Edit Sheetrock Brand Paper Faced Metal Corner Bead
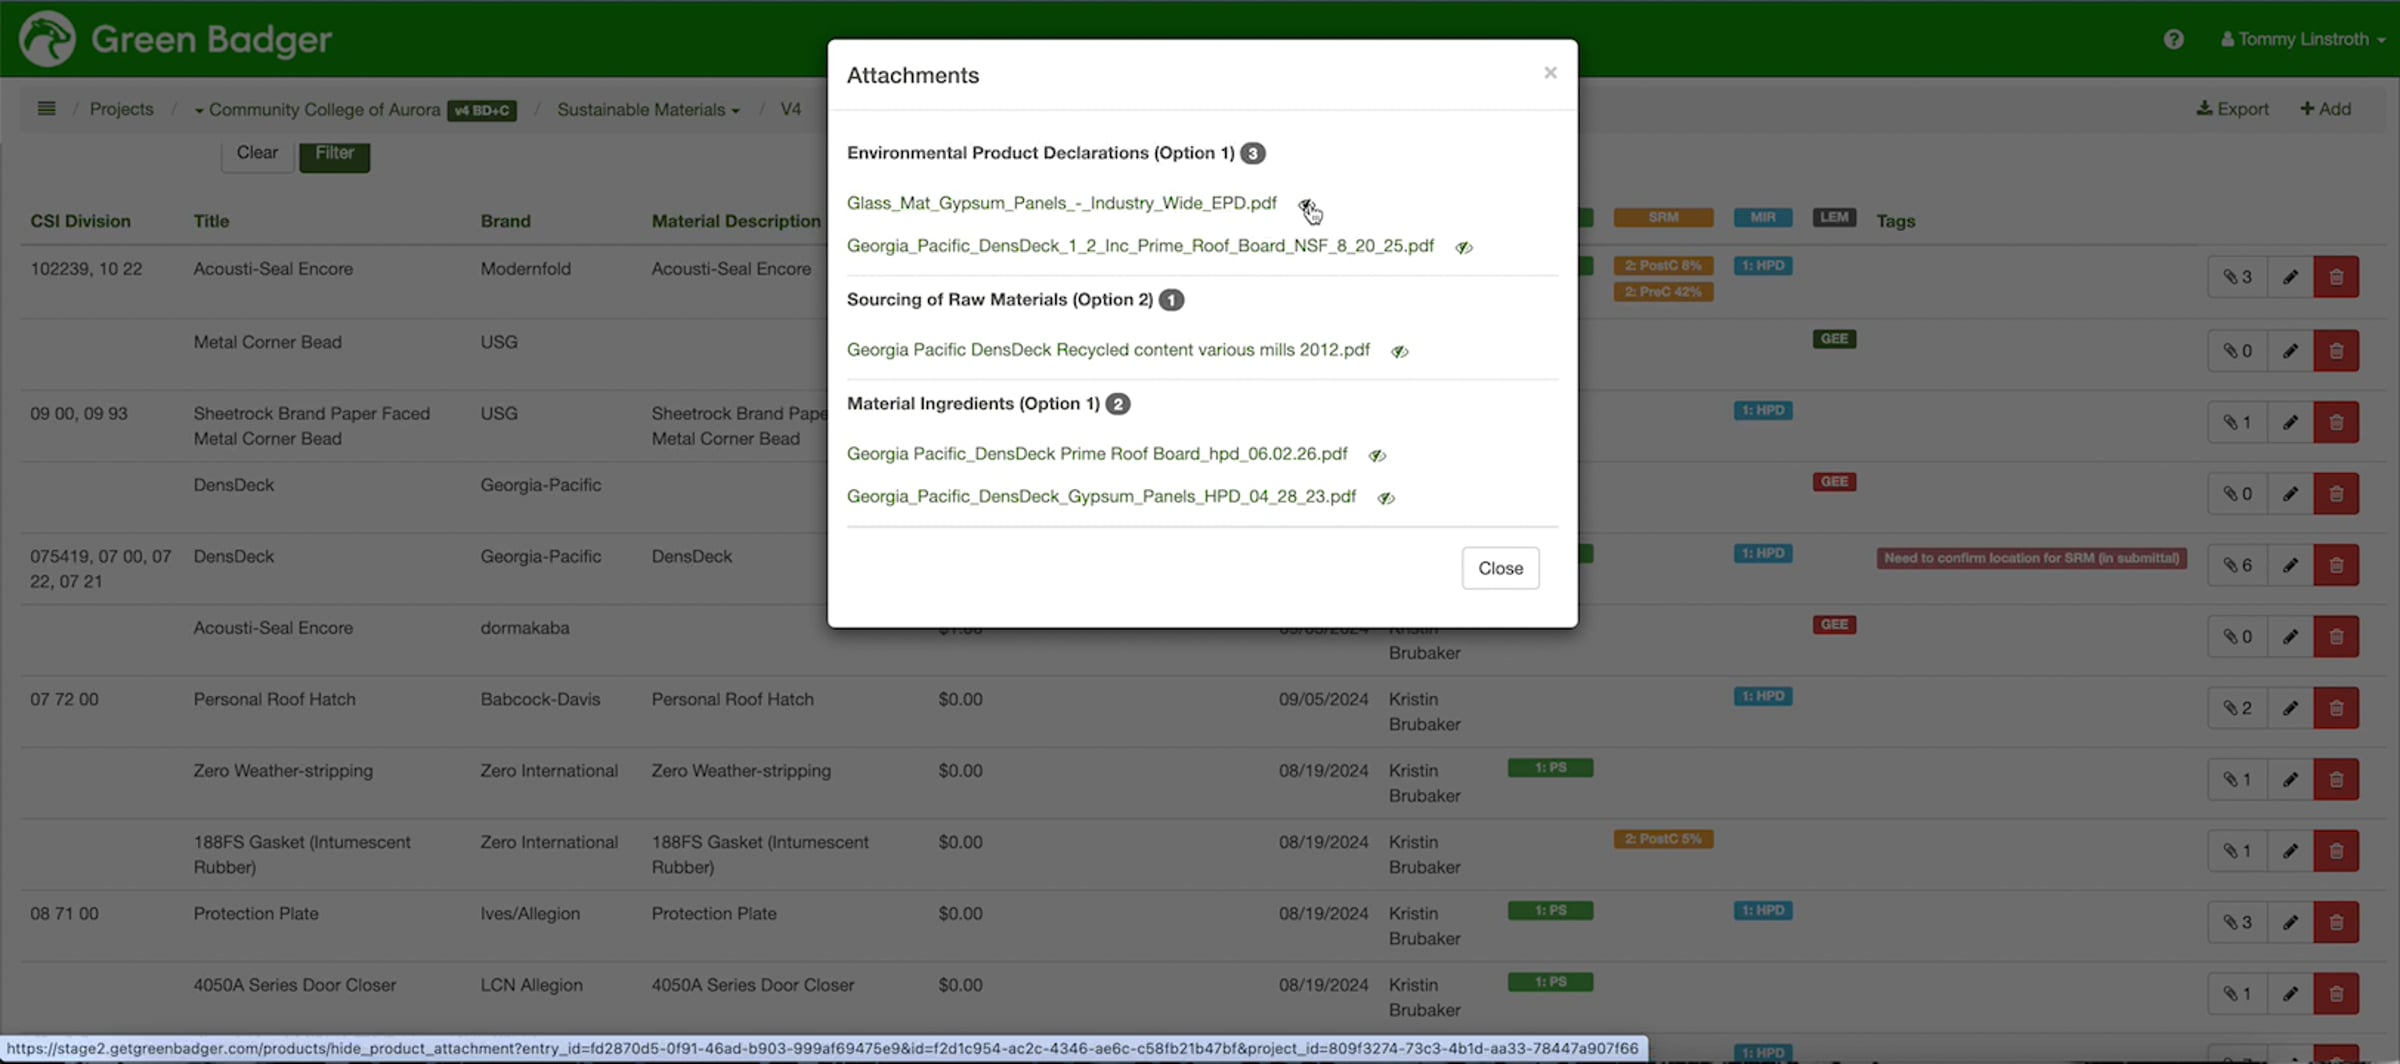This screenshot has width=2400, height=1064. pos(2290,422)
